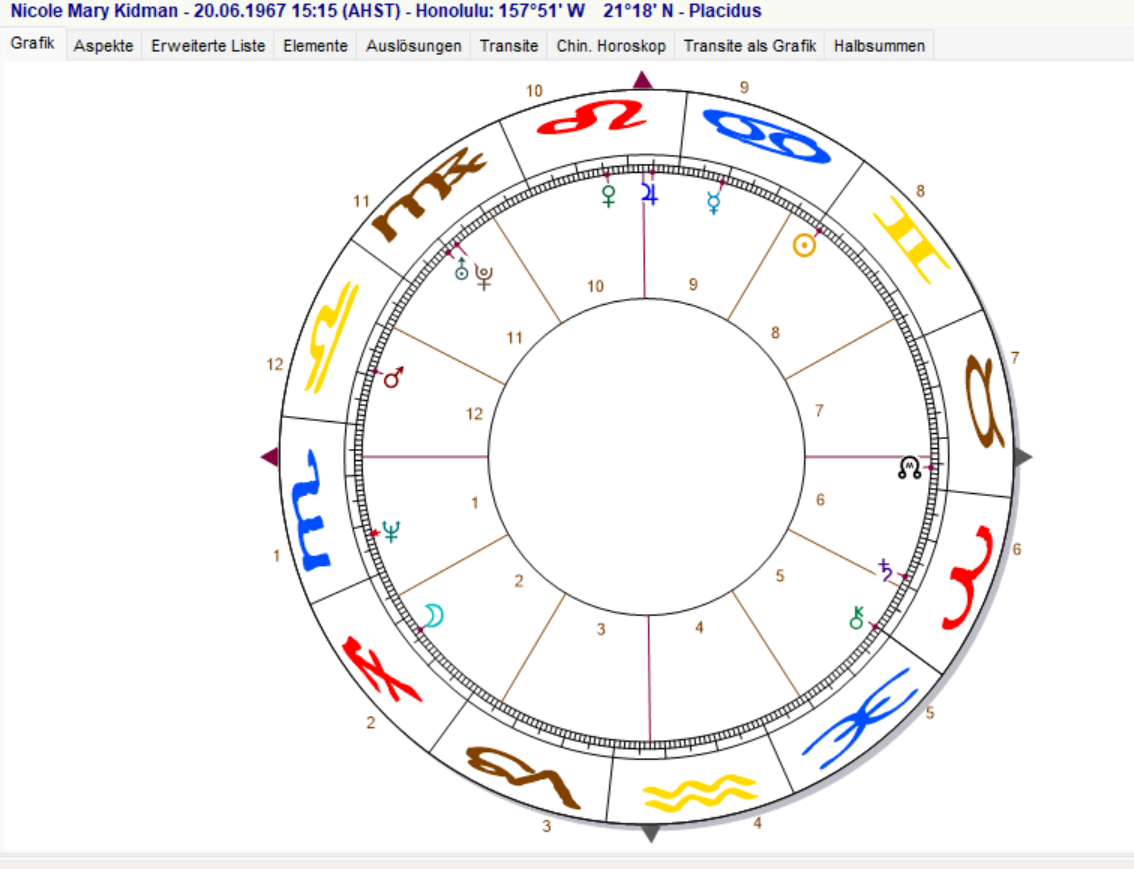The height and width of the screenshot is (869, 1134).
Task: Click the red Leo zodiac sign
Action: (590, 117)
